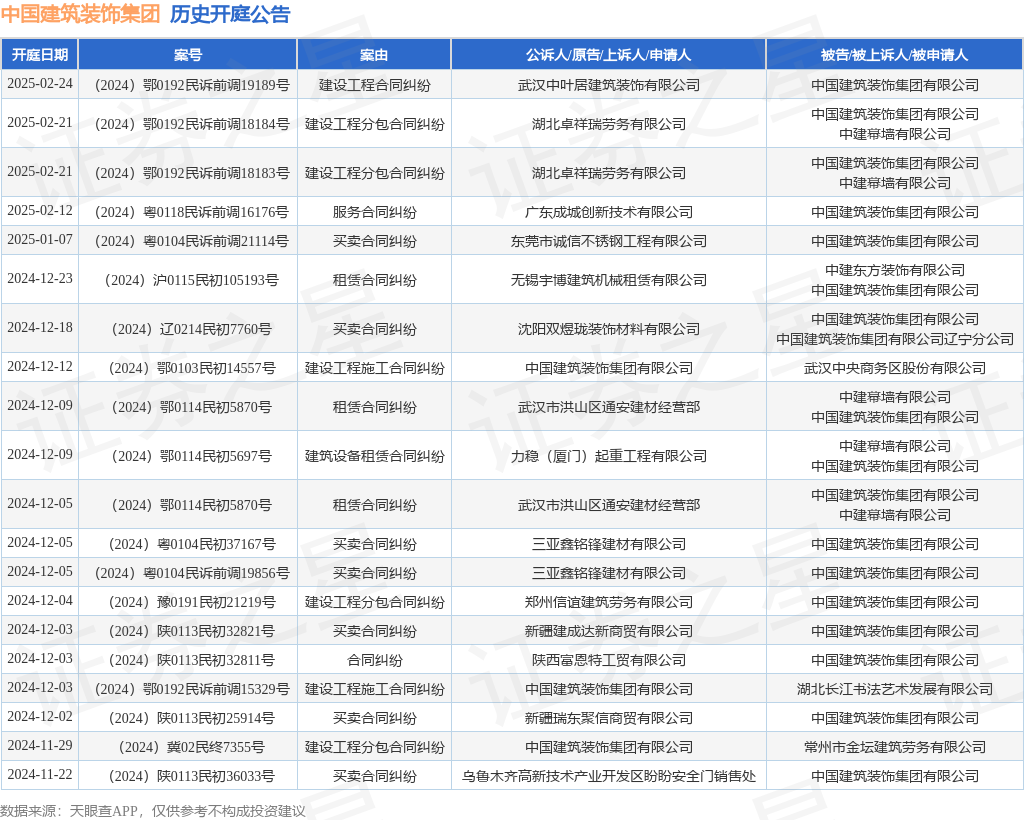
Task: Click plaintiff 郑州信谊建筑劳务有限公司
Action: pos(609,602)
